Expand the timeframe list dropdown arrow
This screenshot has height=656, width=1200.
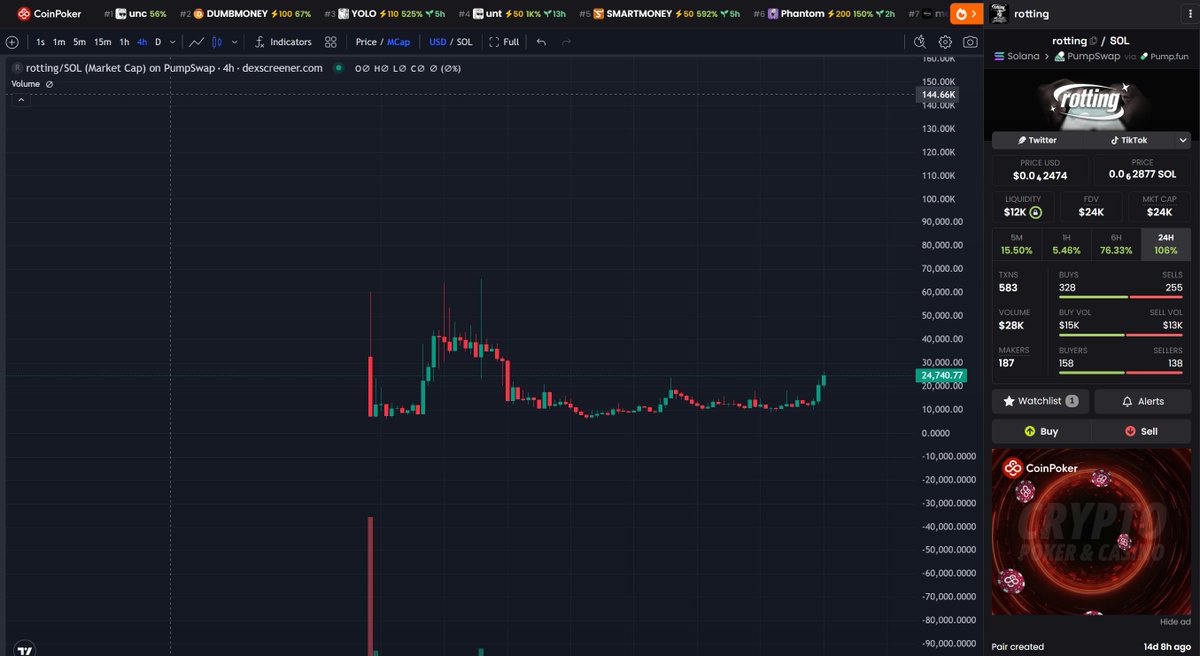coord(172,42)
